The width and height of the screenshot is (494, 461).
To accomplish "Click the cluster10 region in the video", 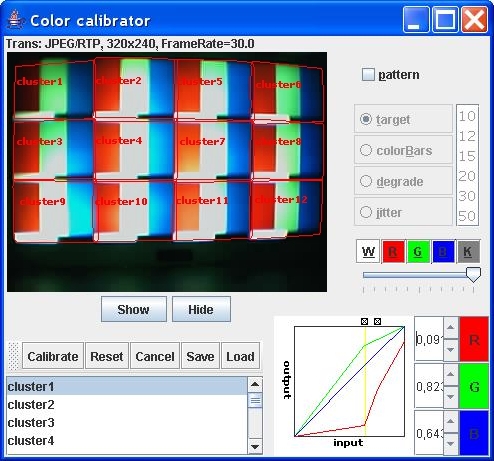I will pos(134,211).
